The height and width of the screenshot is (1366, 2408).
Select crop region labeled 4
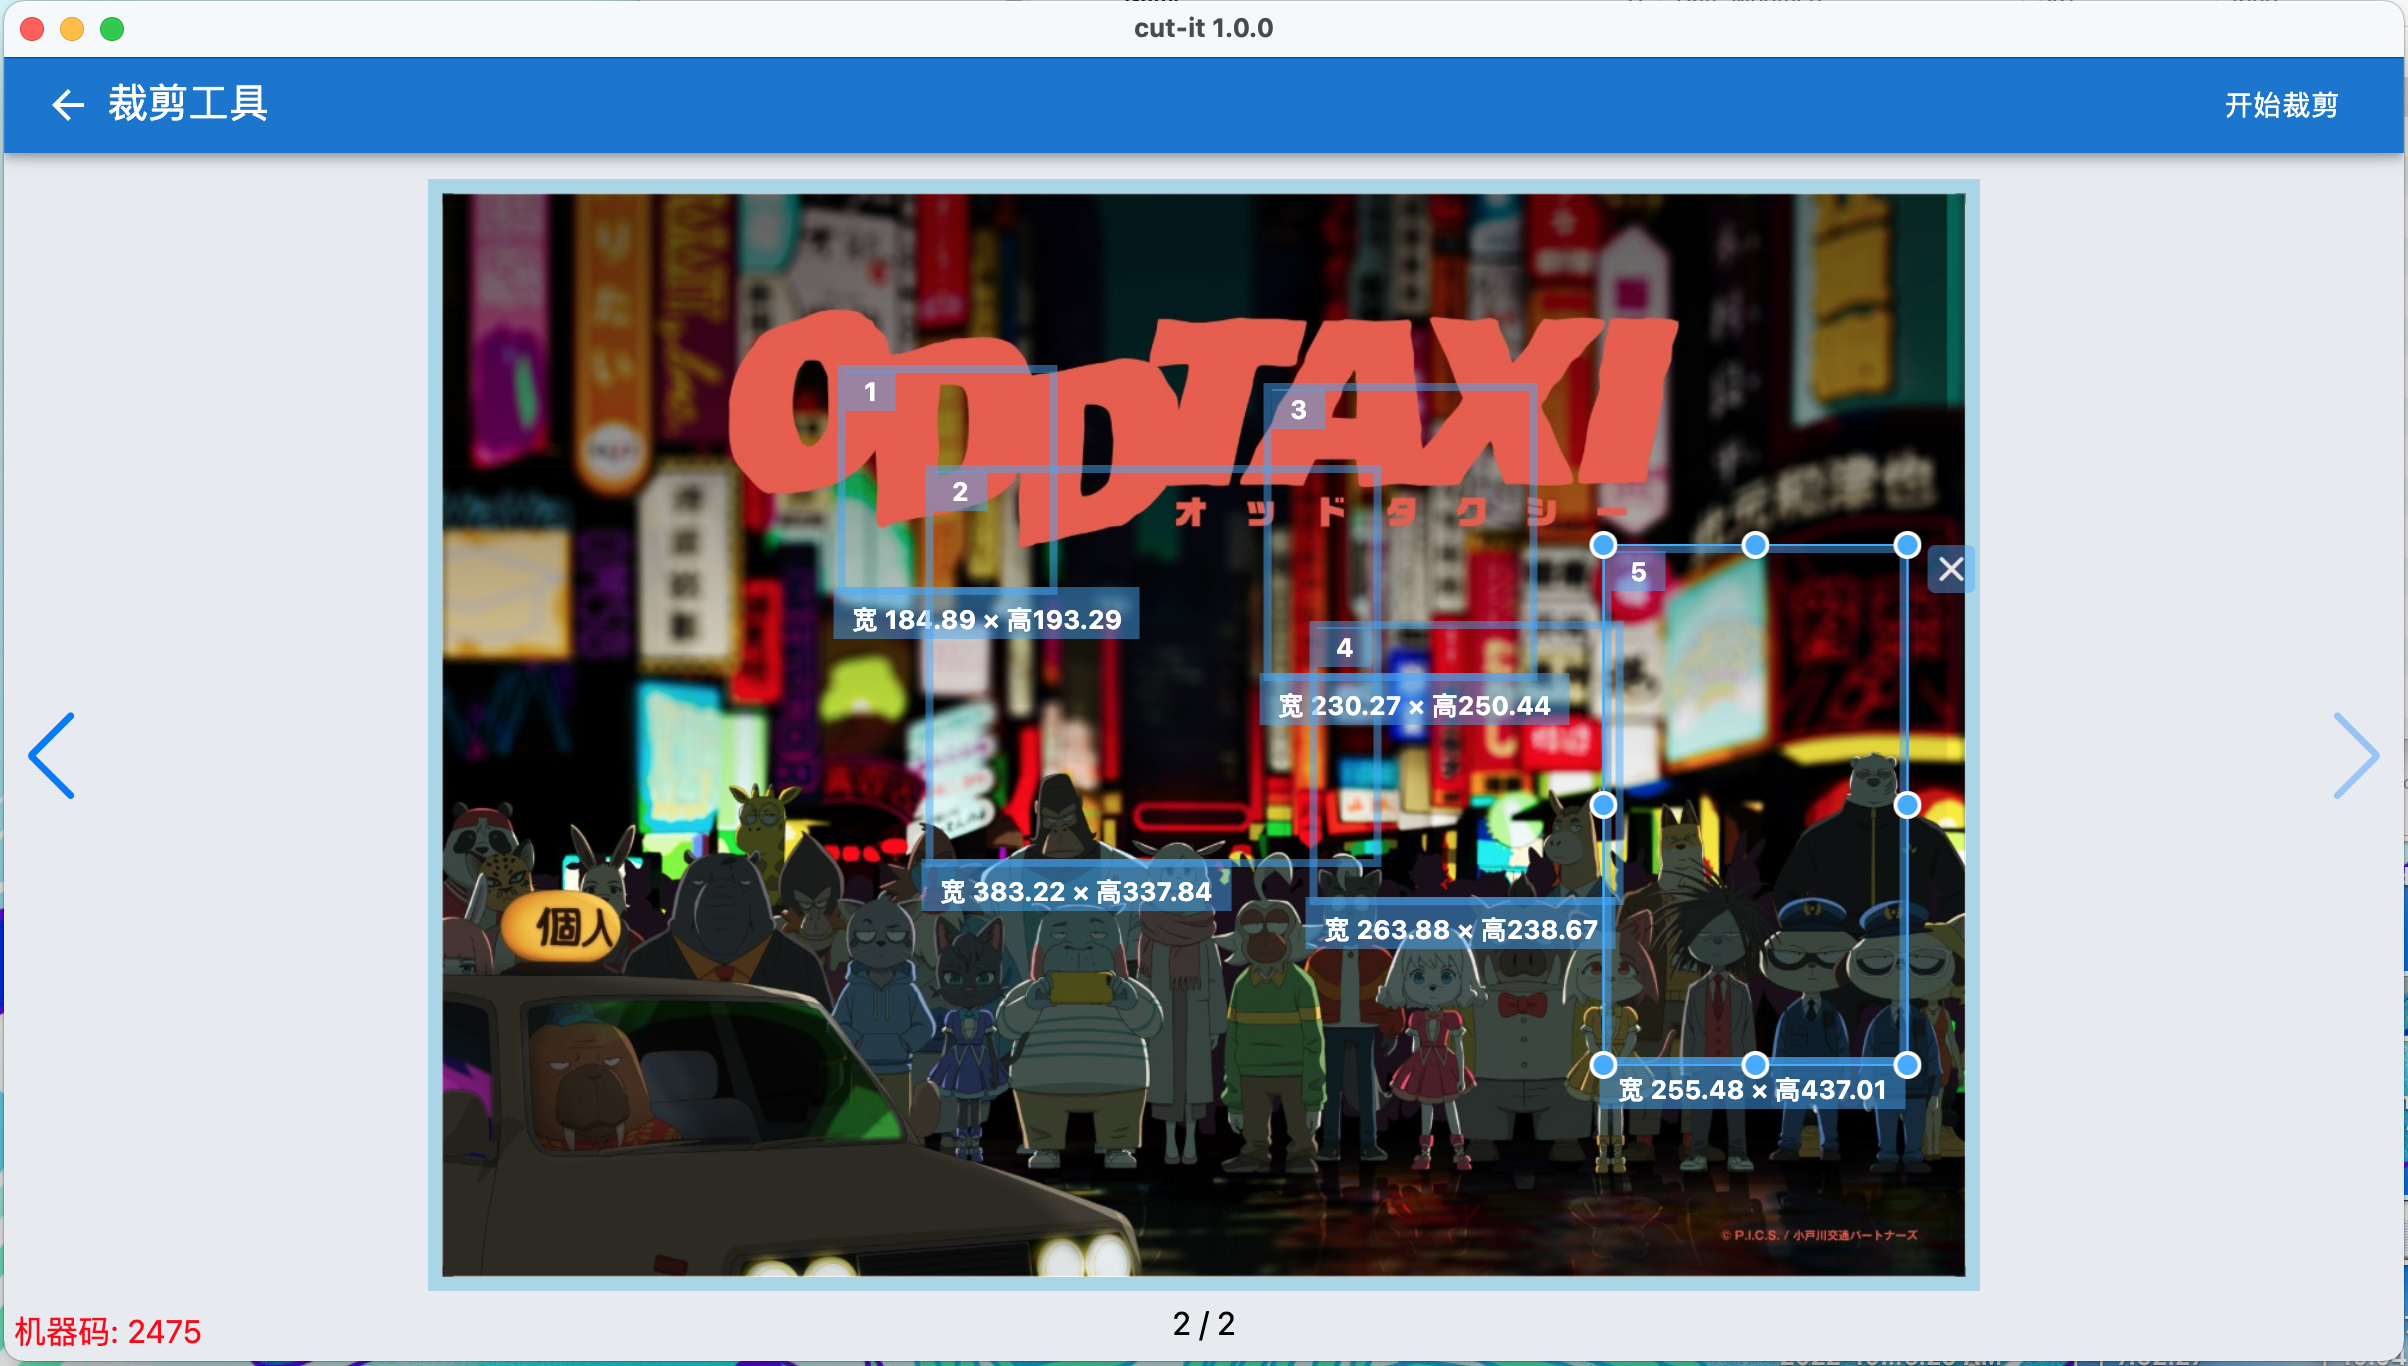1344,647
